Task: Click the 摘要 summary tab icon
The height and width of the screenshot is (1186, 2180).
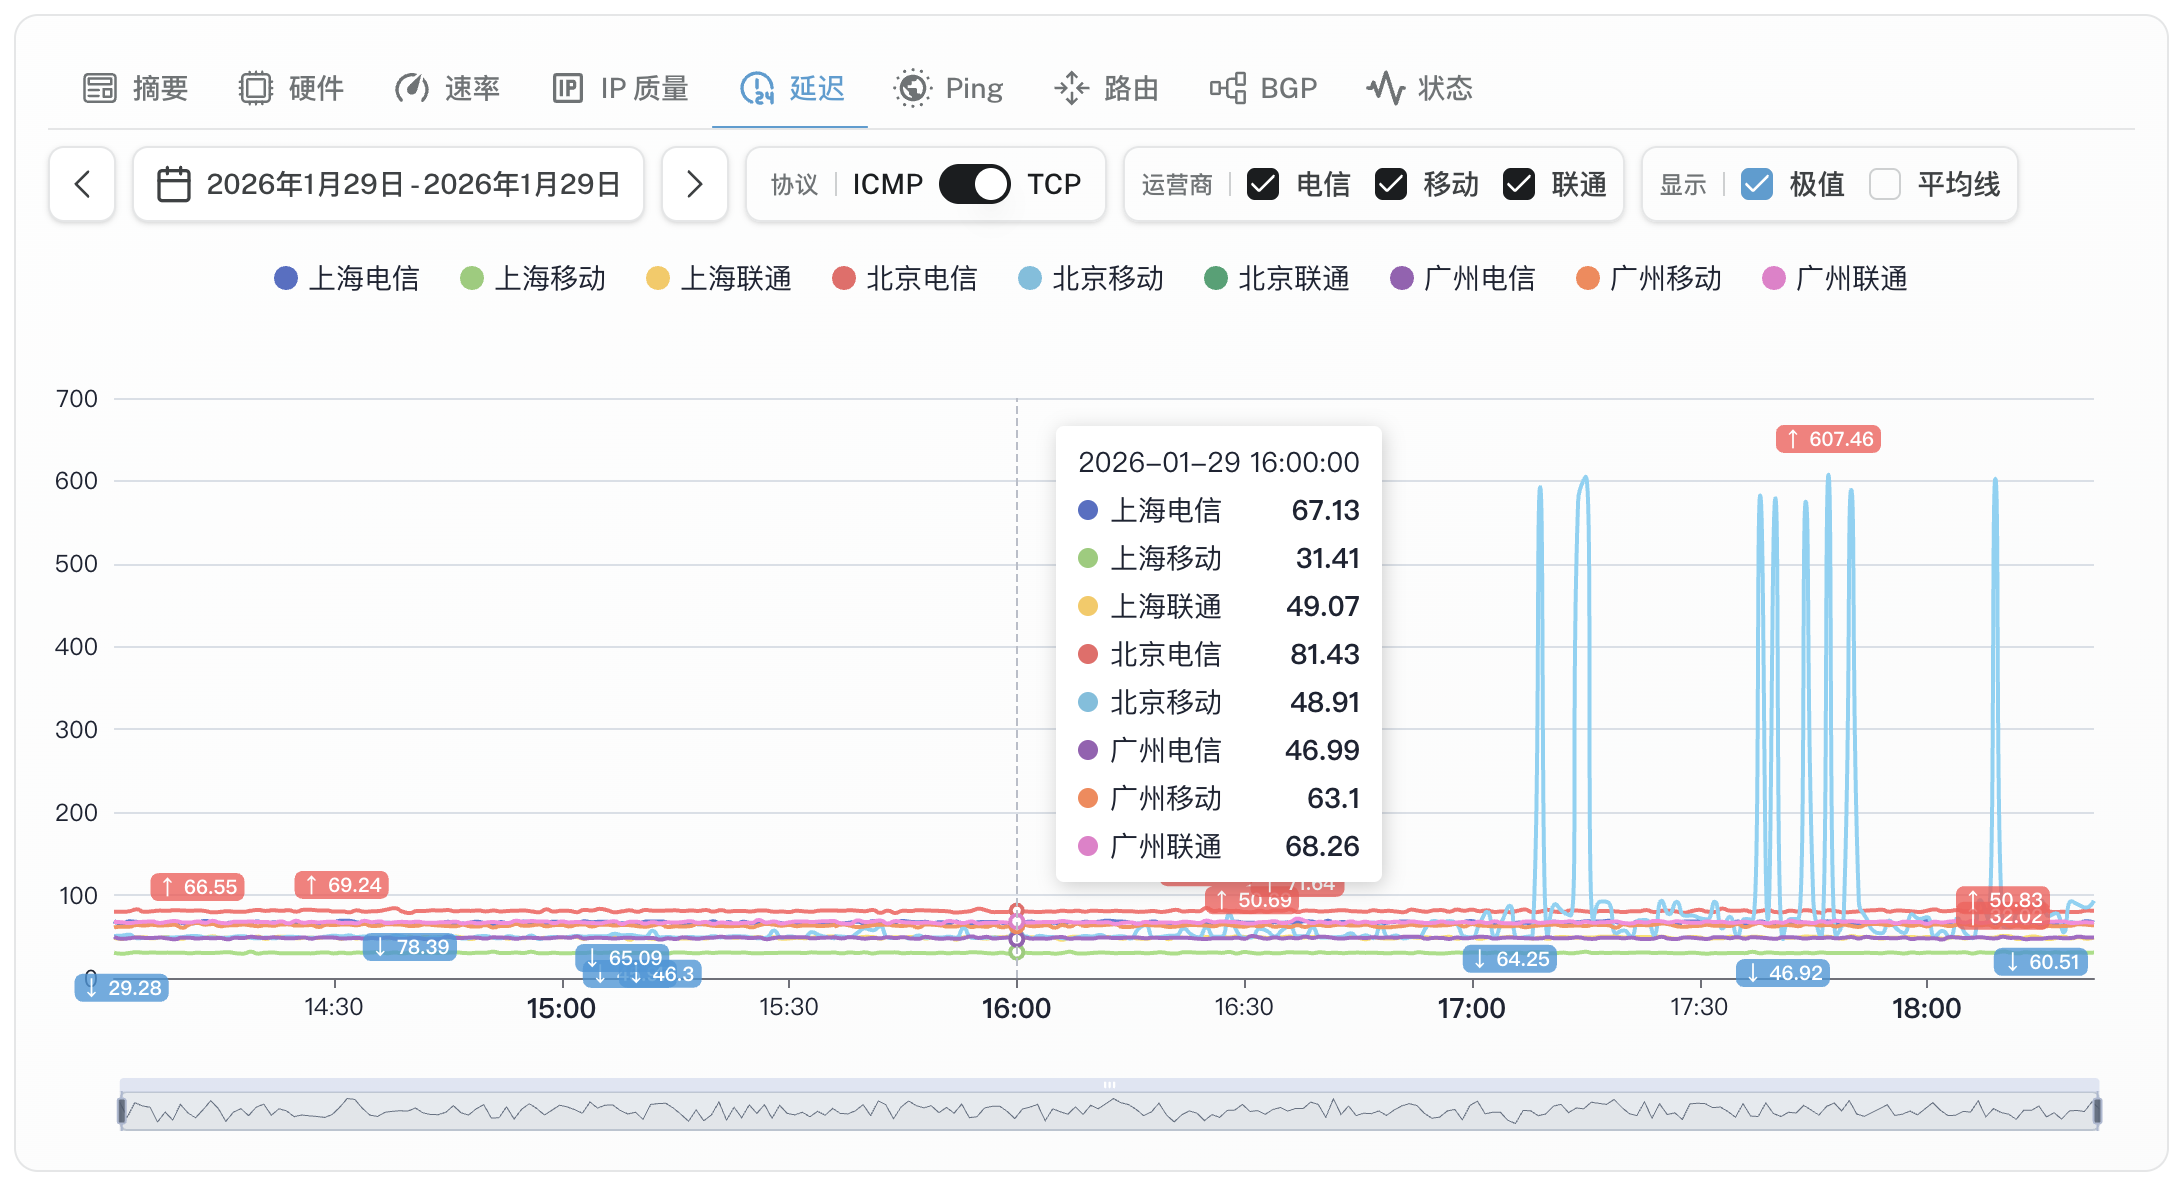Action: [100, 88]
